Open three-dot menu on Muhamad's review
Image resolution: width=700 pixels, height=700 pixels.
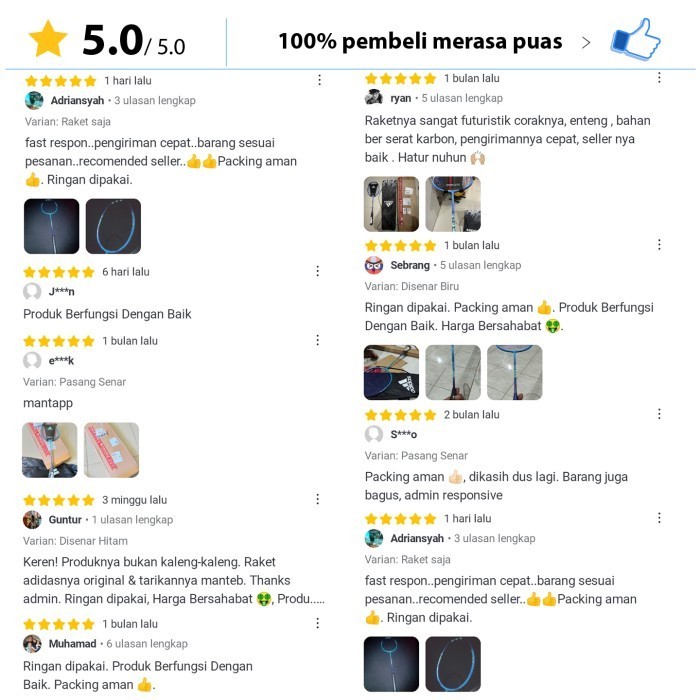[317, 623]
